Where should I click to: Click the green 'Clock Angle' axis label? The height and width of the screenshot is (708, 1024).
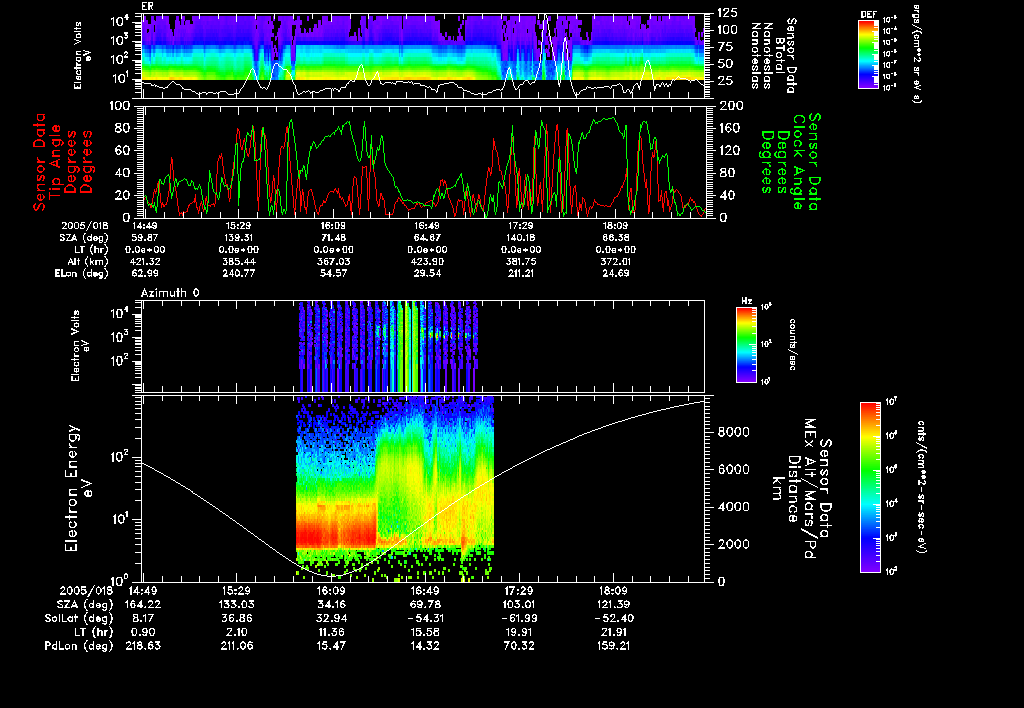click(x=798, y=162)
